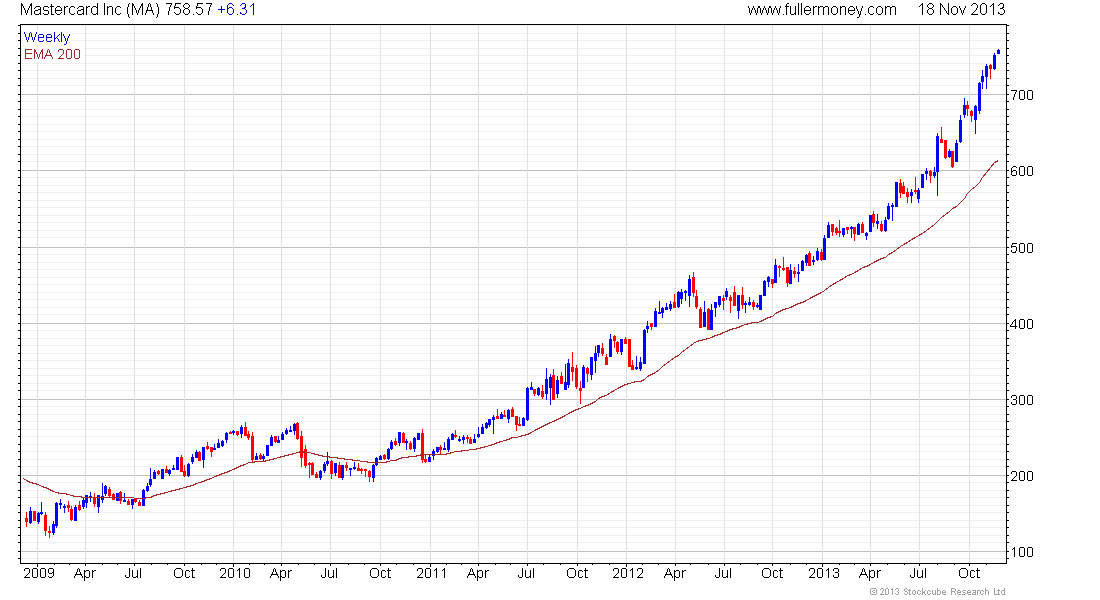This screenshot has height=600, width=1100.
Task: Click the 600 price axis label
Action: pos(1021,171)
